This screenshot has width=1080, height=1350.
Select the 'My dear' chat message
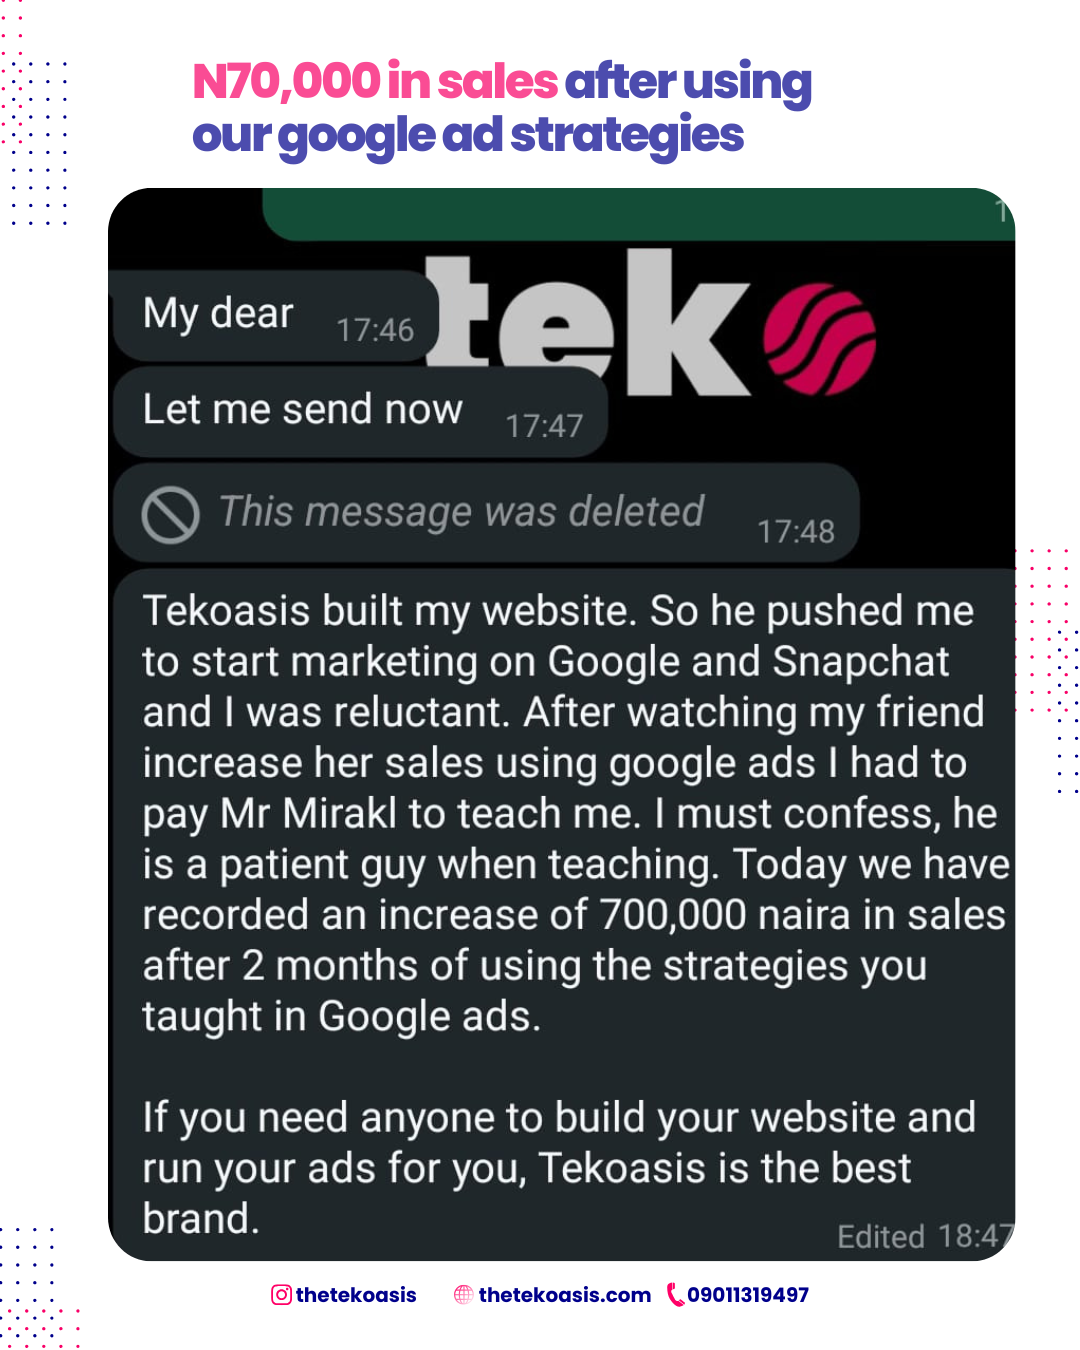click(x=218, y=314)
